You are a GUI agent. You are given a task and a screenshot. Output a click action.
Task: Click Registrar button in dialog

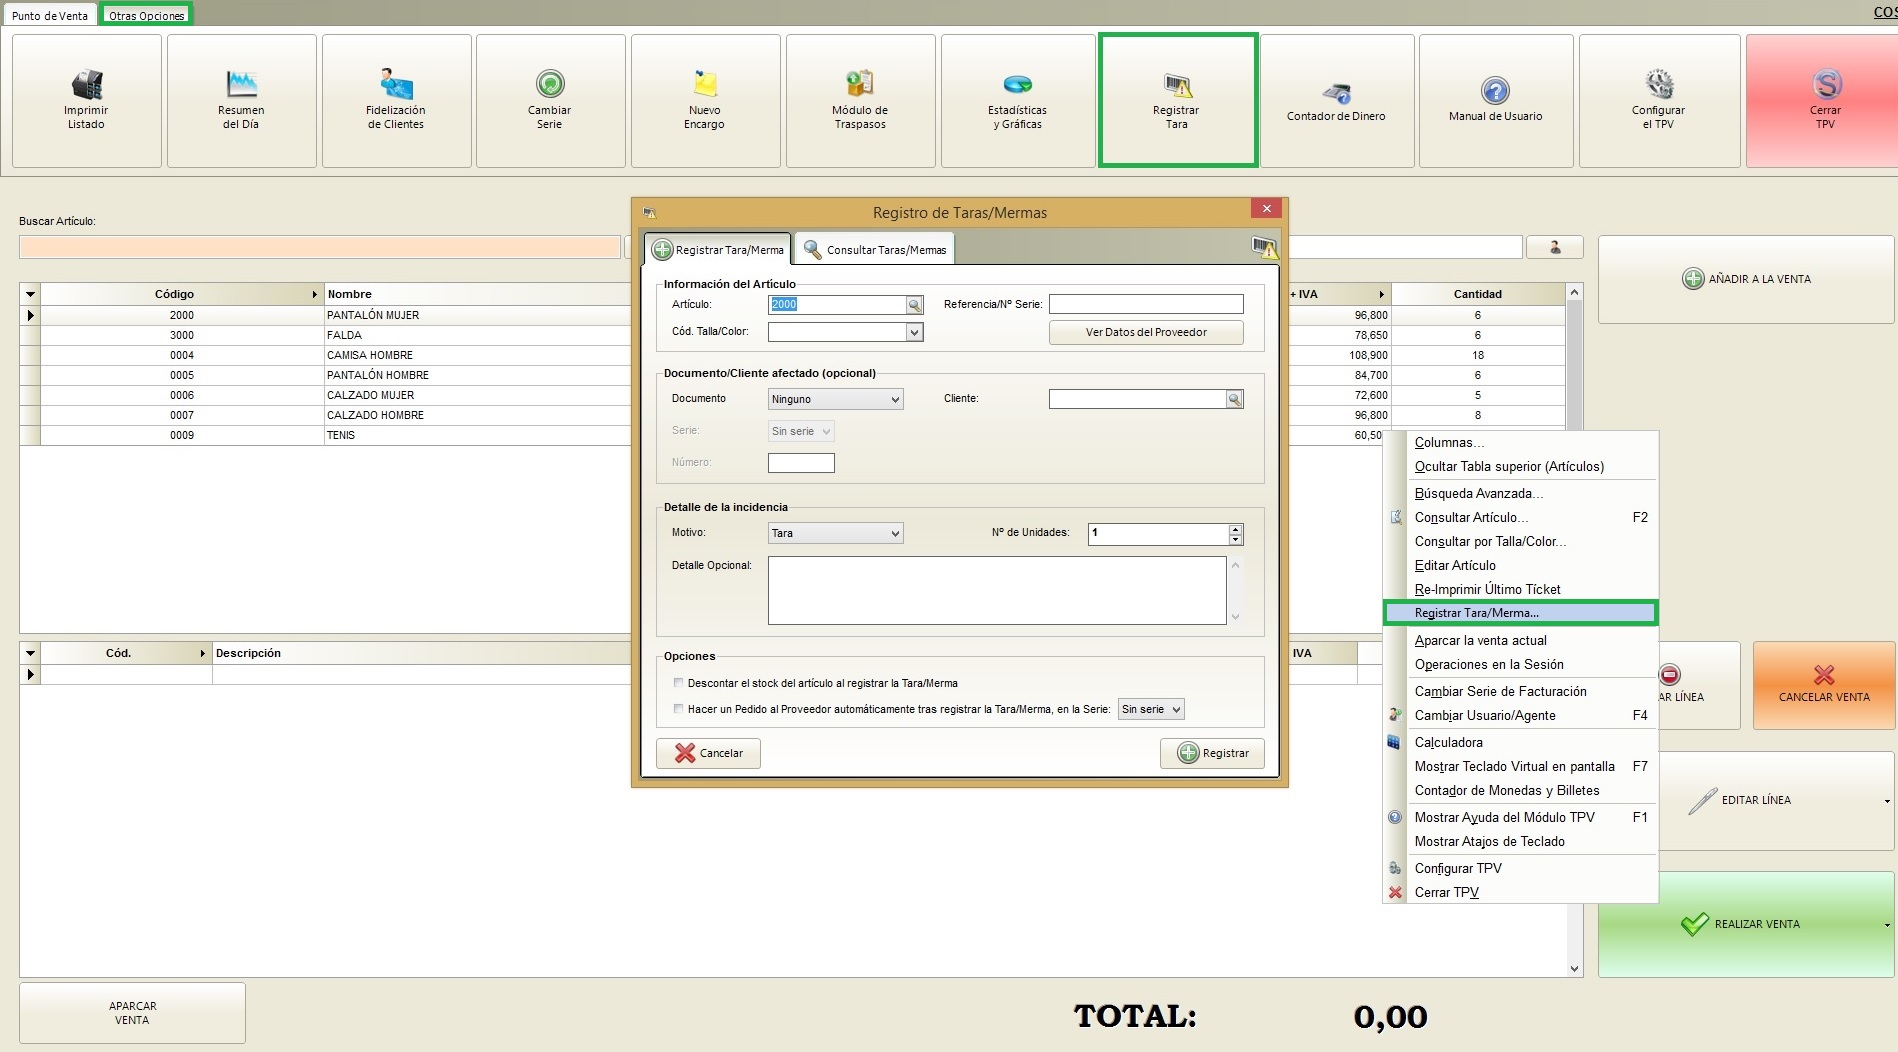1212,753
